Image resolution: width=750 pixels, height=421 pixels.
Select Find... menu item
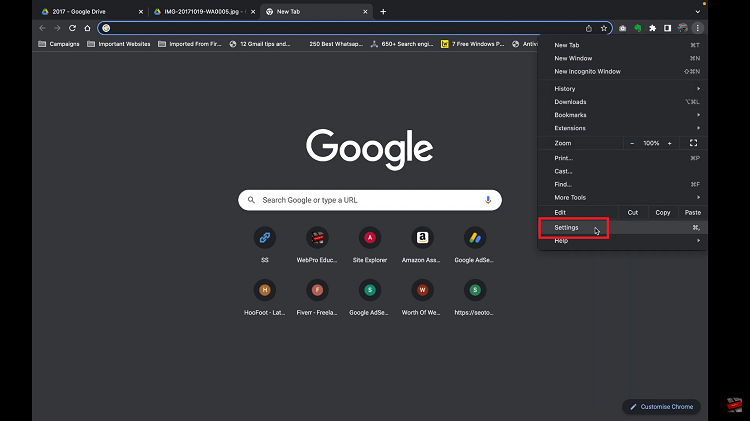tap(622, 184)
